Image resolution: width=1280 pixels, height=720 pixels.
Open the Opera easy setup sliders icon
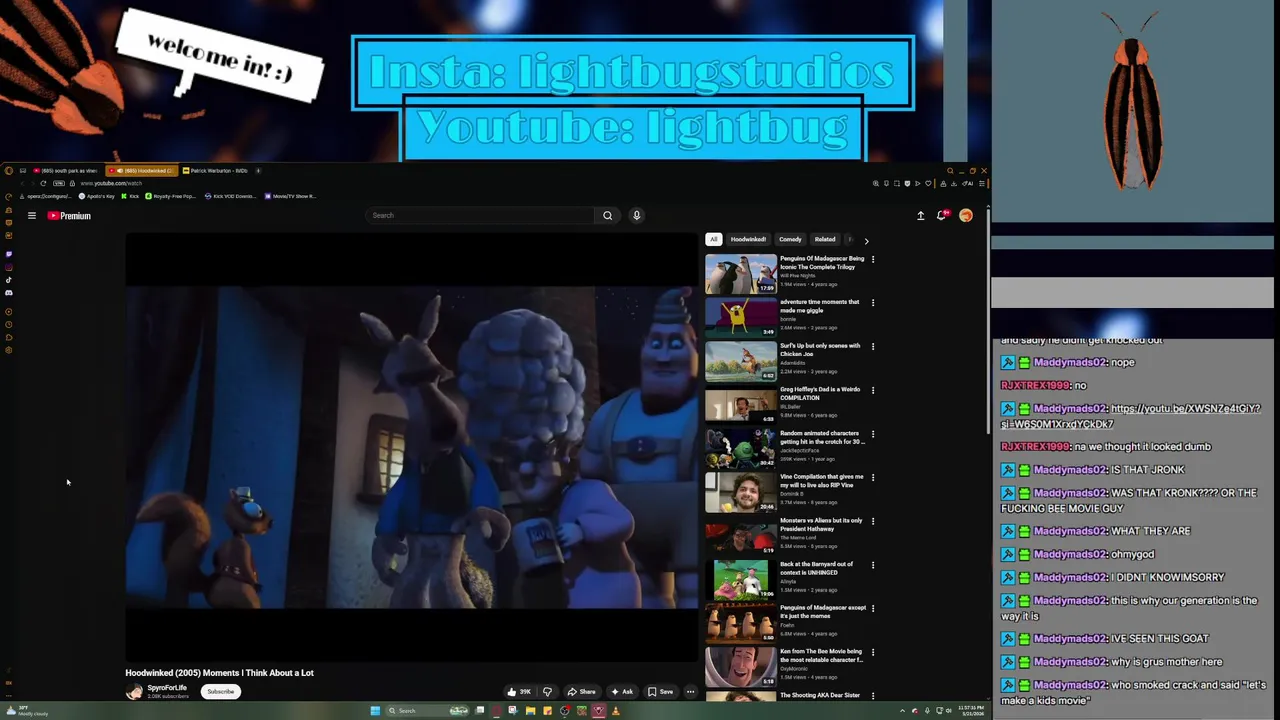(x=982, y=183)
